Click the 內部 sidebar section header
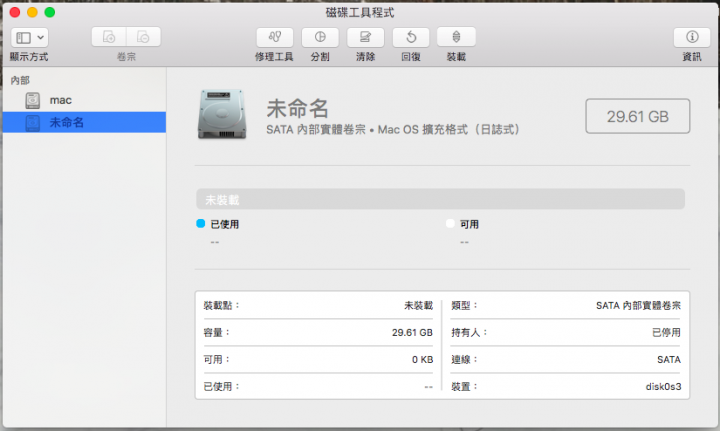This screenshot has width=720, height=431. click(x=20, y=80)
